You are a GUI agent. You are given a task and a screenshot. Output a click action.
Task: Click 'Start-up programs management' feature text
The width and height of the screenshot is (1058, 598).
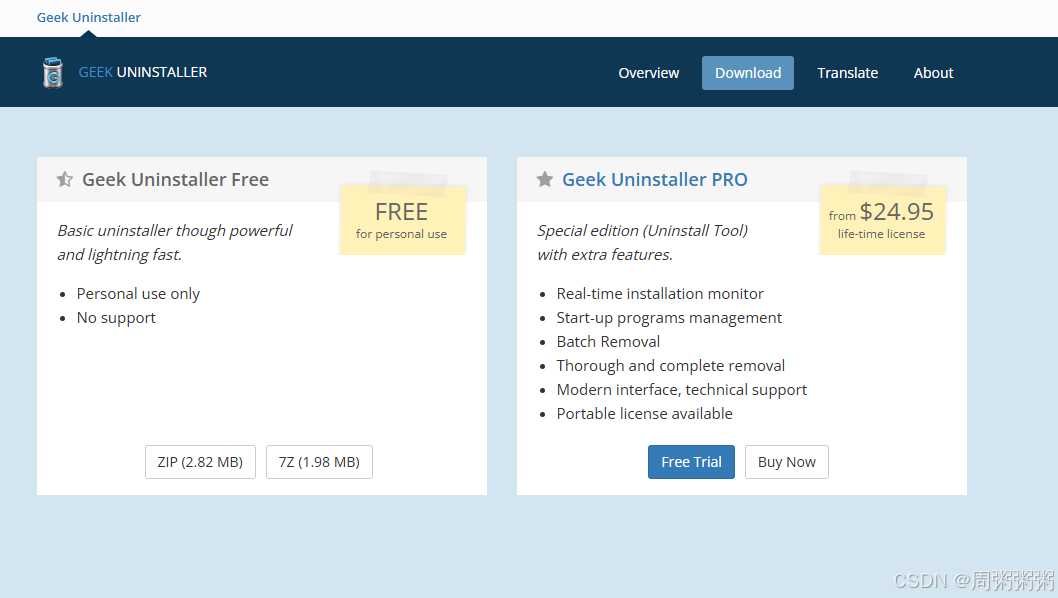tap(669, 318)
